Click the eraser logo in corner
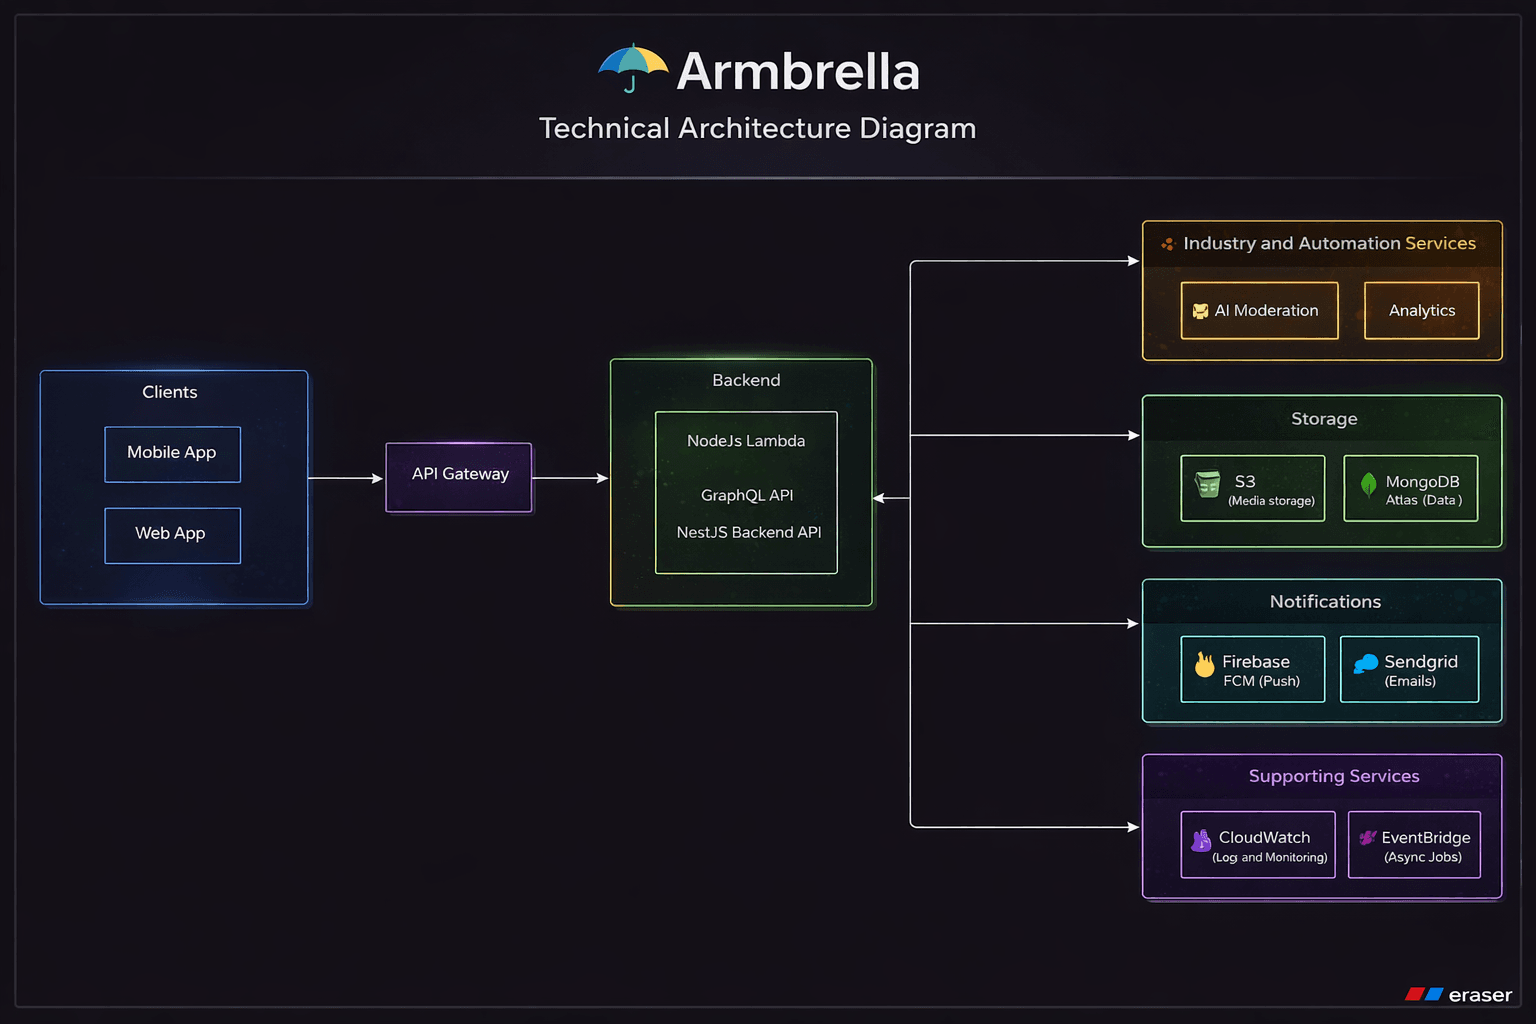1536x1024 pixels. 1458,994
